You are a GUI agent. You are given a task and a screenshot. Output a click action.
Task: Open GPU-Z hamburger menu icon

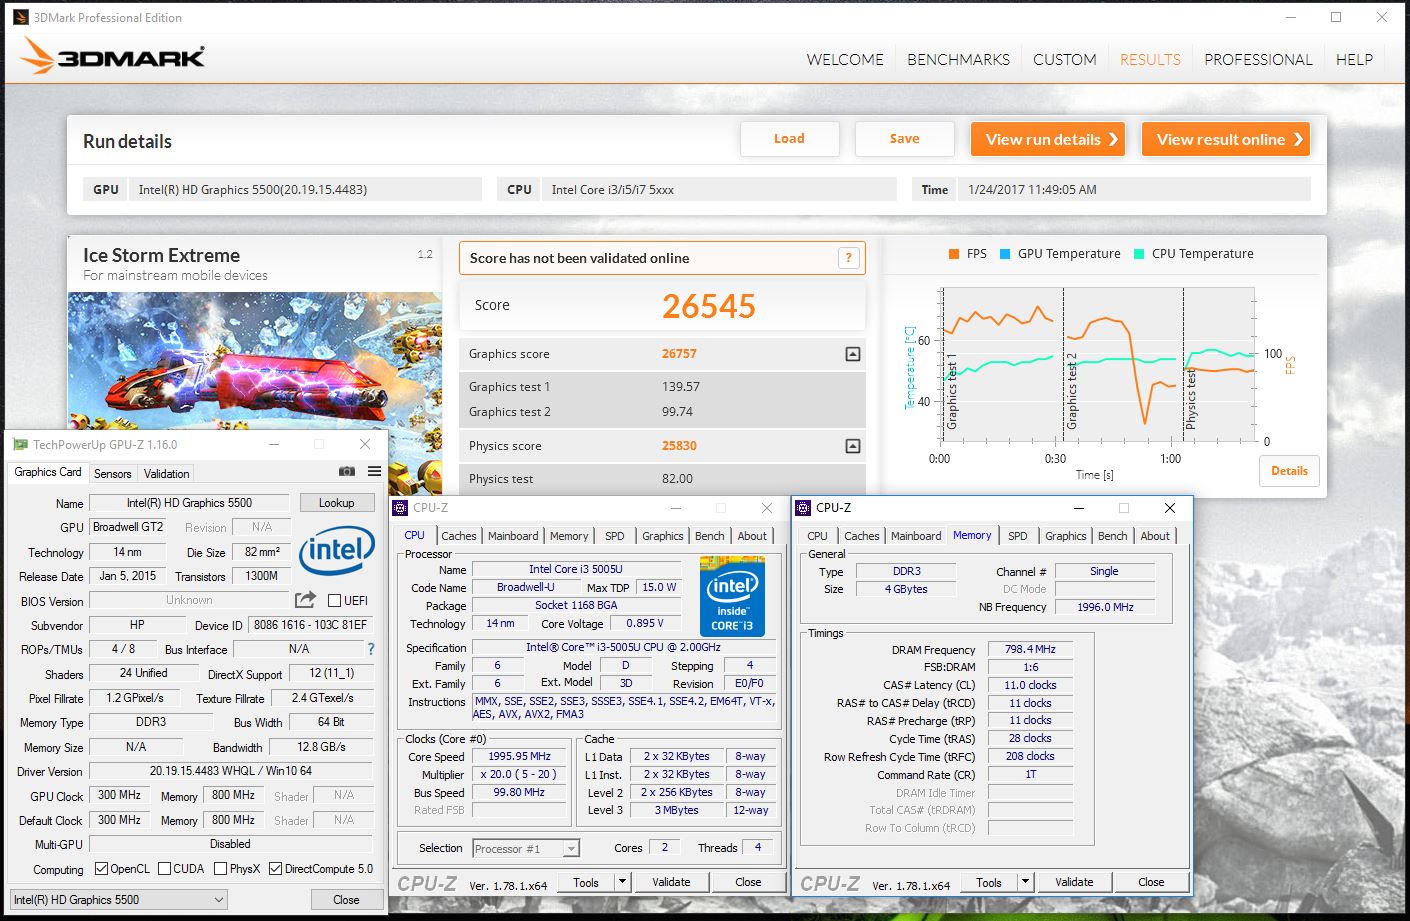pyautogui.click(x=374, y=472)
